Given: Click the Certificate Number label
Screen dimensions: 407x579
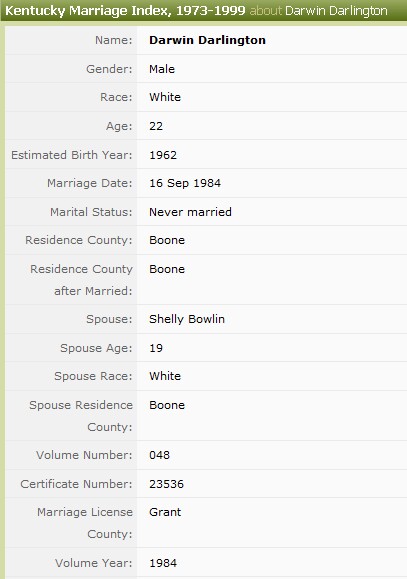Looking at the screenshot, I should [x=76, y=484].
